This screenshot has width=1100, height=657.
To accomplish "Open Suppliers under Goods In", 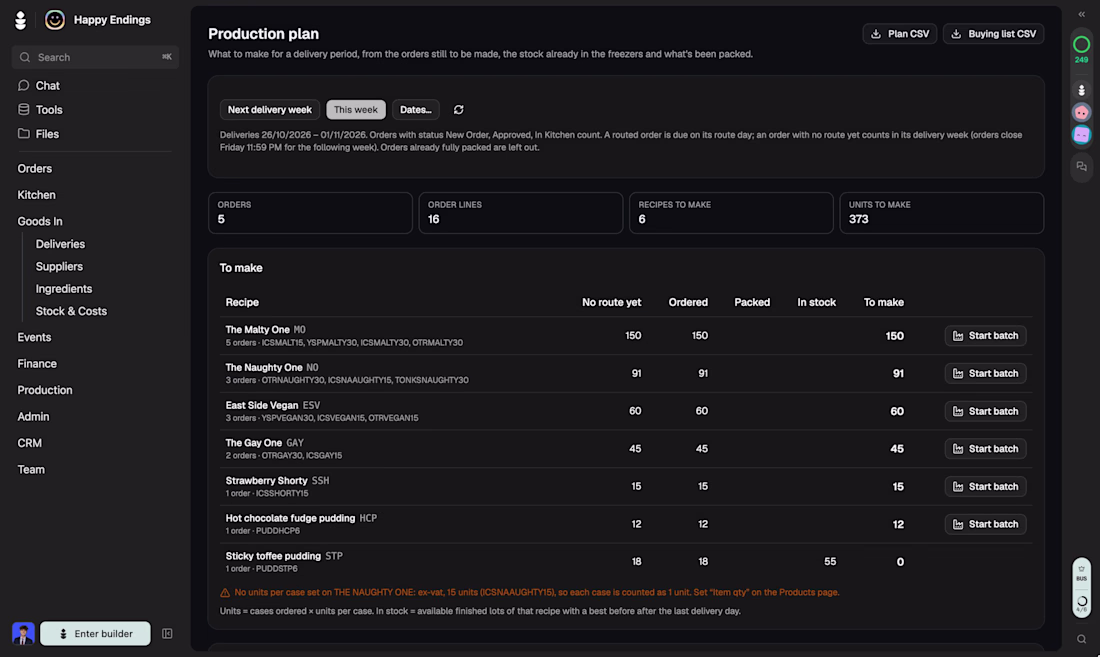I will [x=60, y=266].
